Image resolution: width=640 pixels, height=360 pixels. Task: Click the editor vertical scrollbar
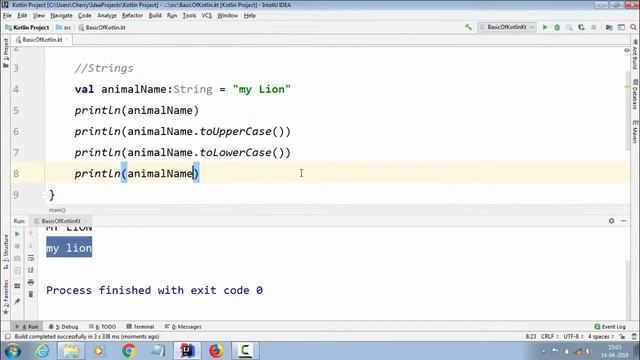(627, 110)
